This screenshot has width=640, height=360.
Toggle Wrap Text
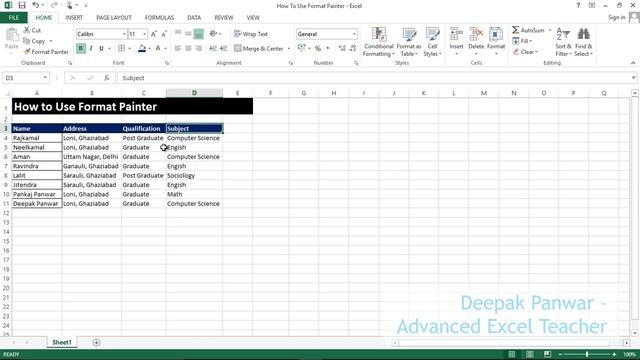251,34
